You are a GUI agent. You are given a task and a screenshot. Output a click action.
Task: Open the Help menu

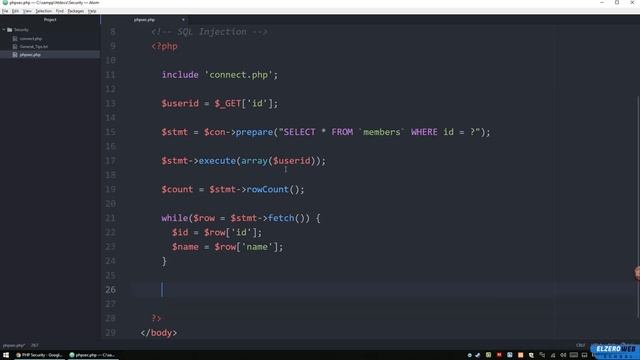coord(92,11)
